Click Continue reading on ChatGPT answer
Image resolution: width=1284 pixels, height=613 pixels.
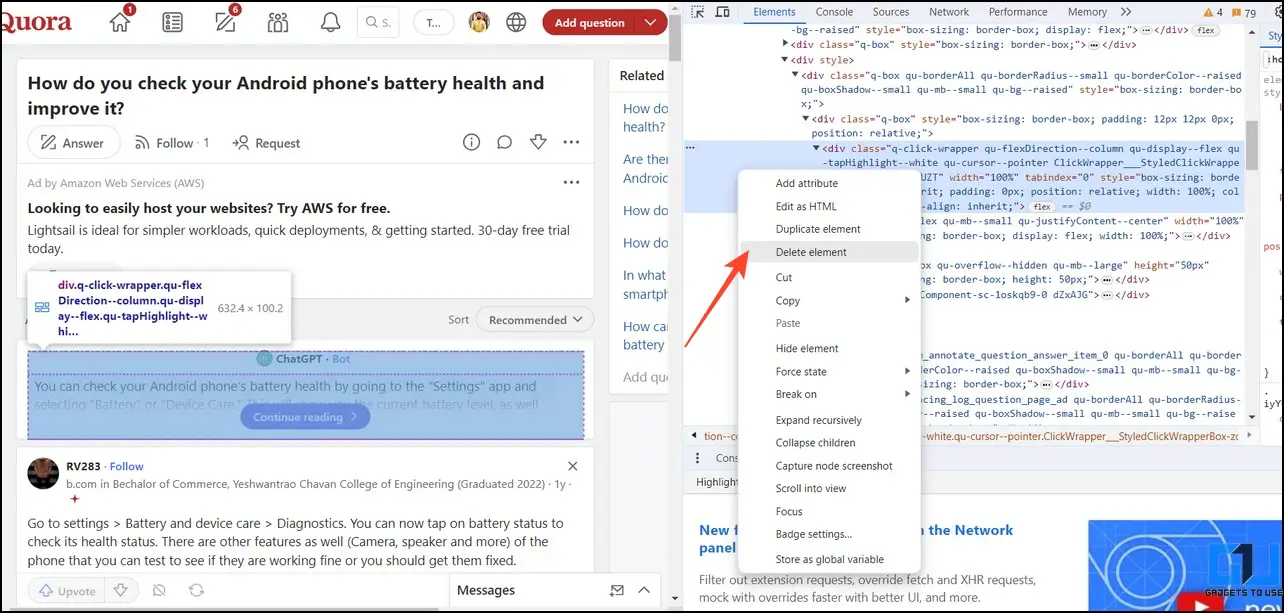tap(305, 417)
